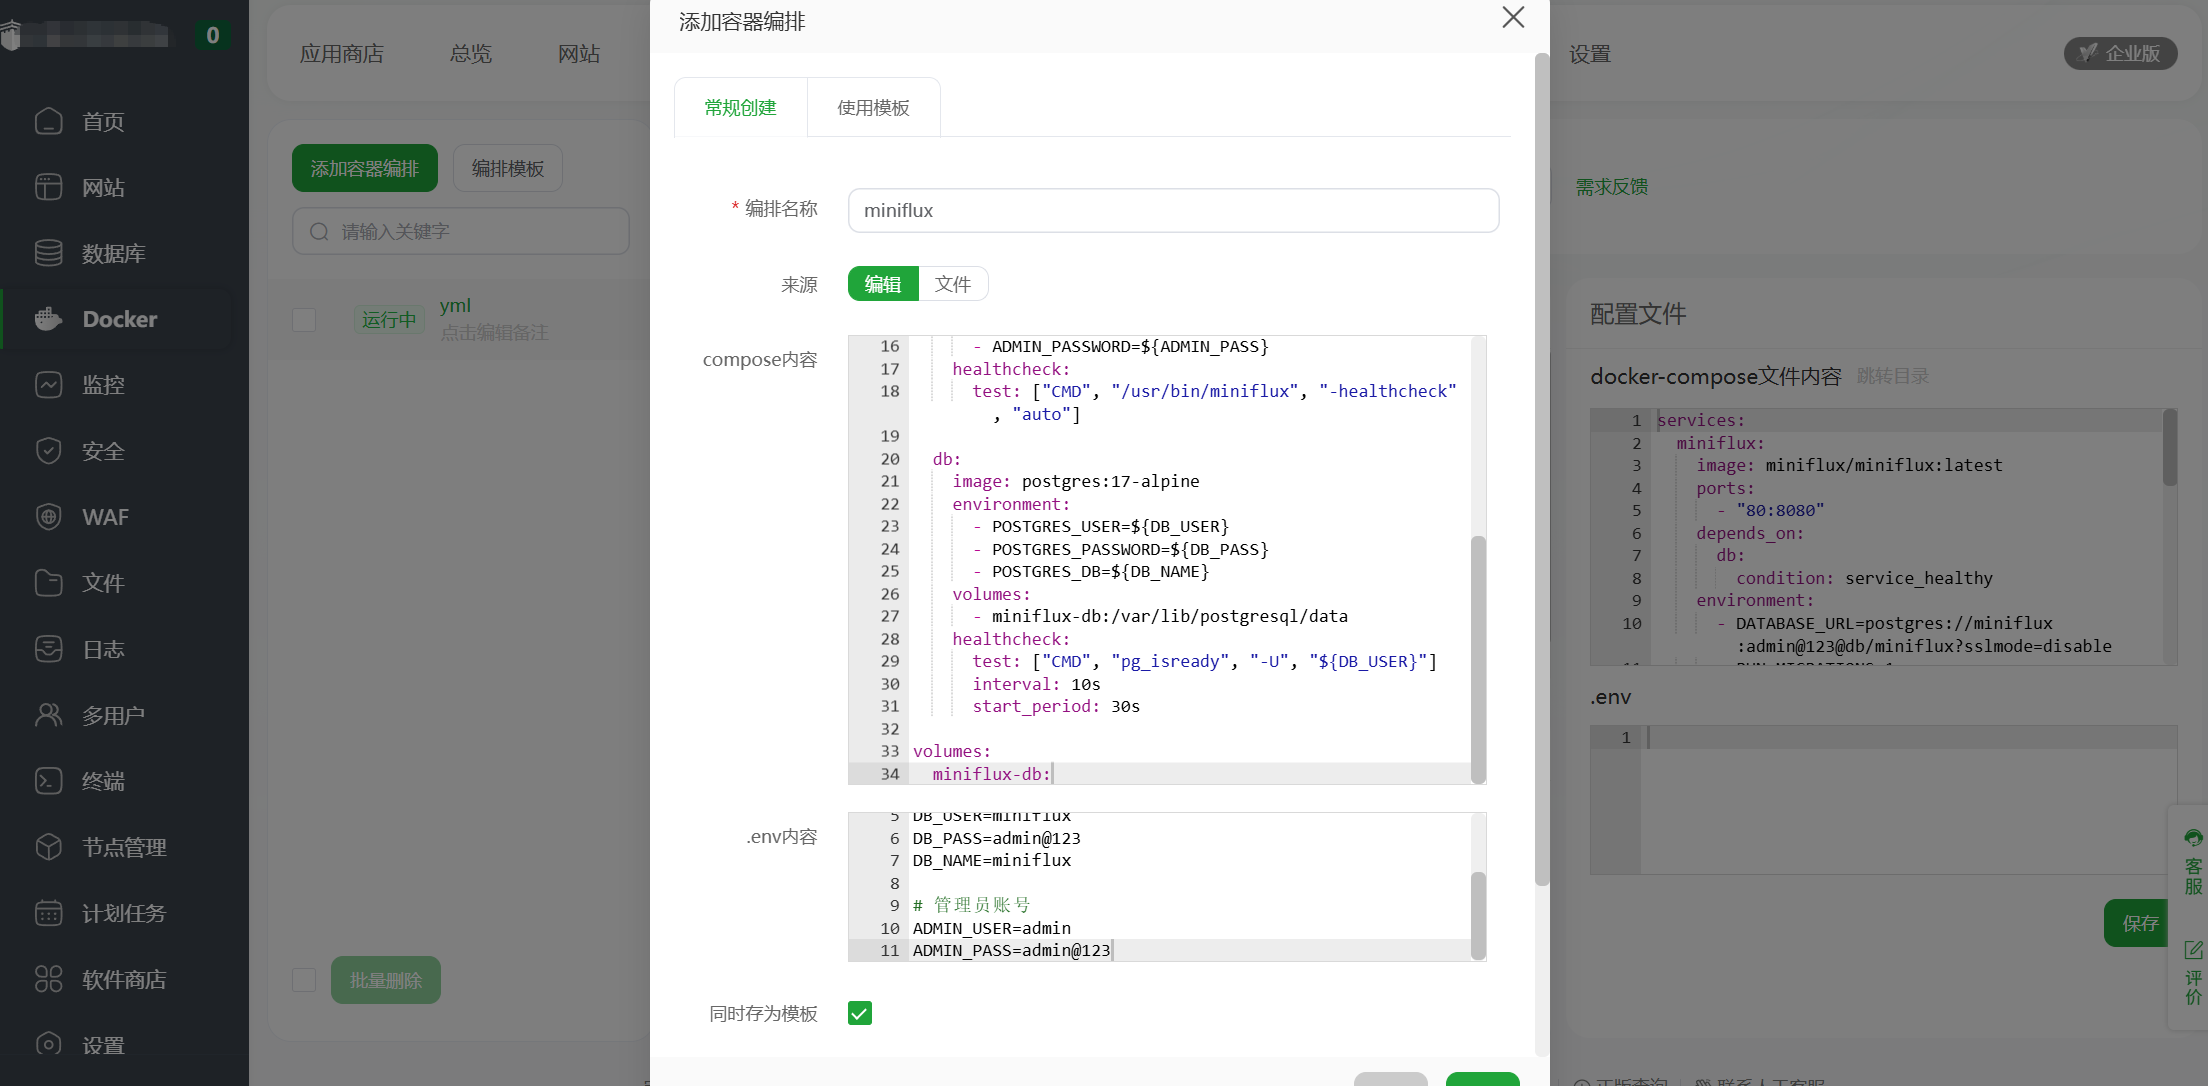Image resolution: width=2208 pixels, height=1086 pixels.
Task: Click the green 添加容器编排 button
Action: click(365, 168)
